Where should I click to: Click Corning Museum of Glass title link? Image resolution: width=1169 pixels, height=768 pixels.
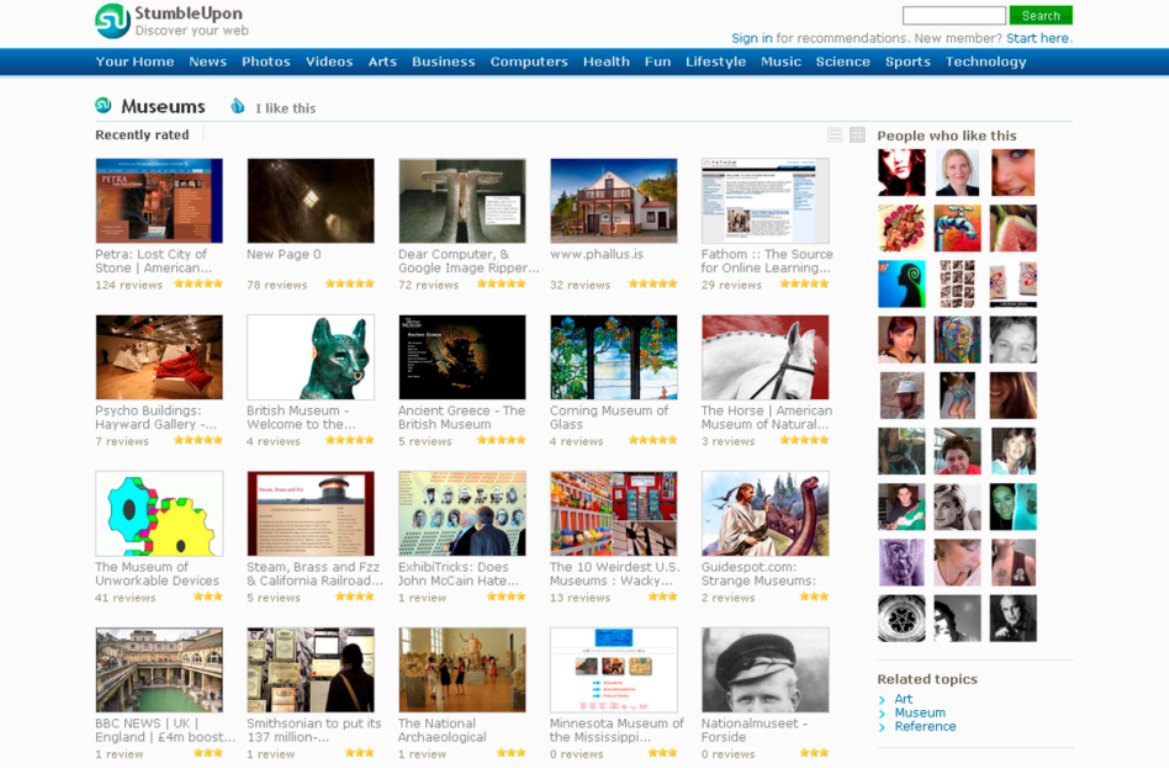pos(608,418)
